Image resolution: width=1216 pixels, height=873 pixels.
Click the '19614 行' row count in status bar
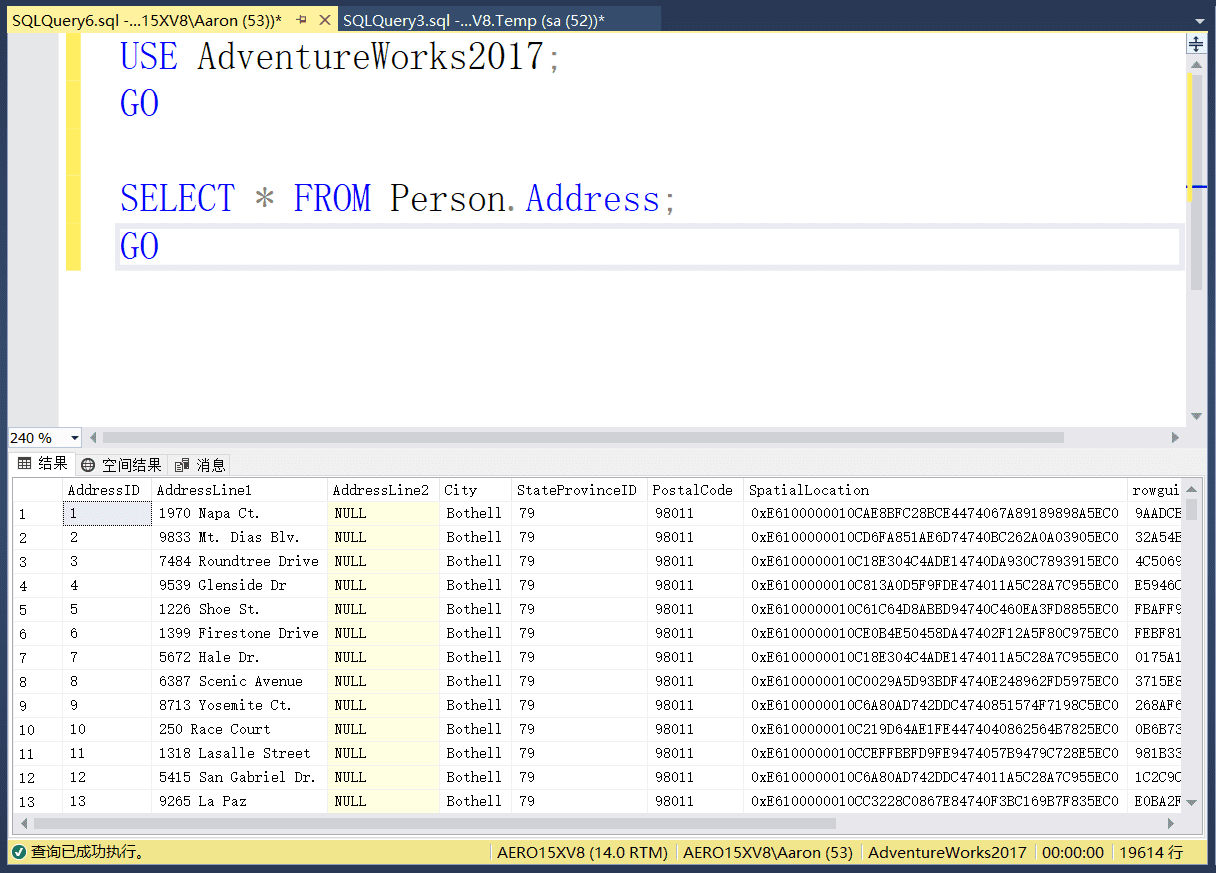[1151, 852]
